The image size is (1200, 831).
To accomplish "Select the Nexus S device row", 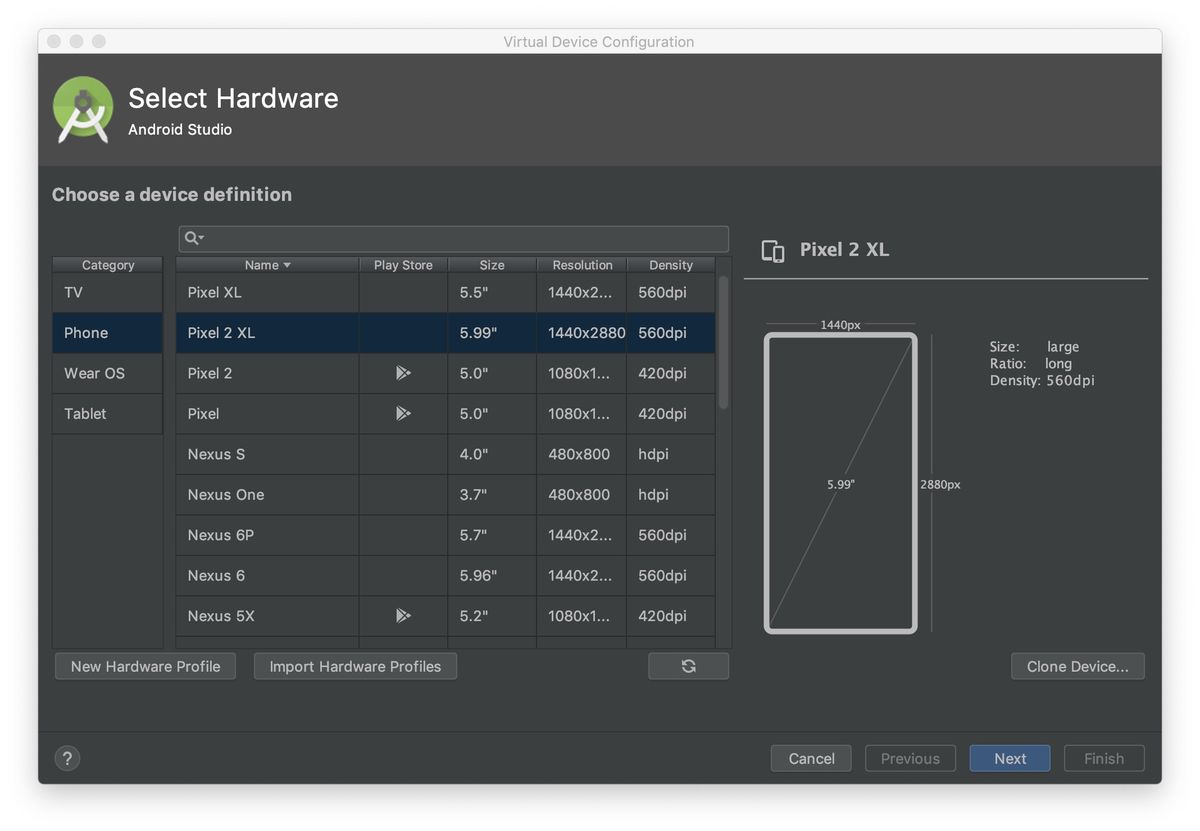I will [x=446, y=454].
